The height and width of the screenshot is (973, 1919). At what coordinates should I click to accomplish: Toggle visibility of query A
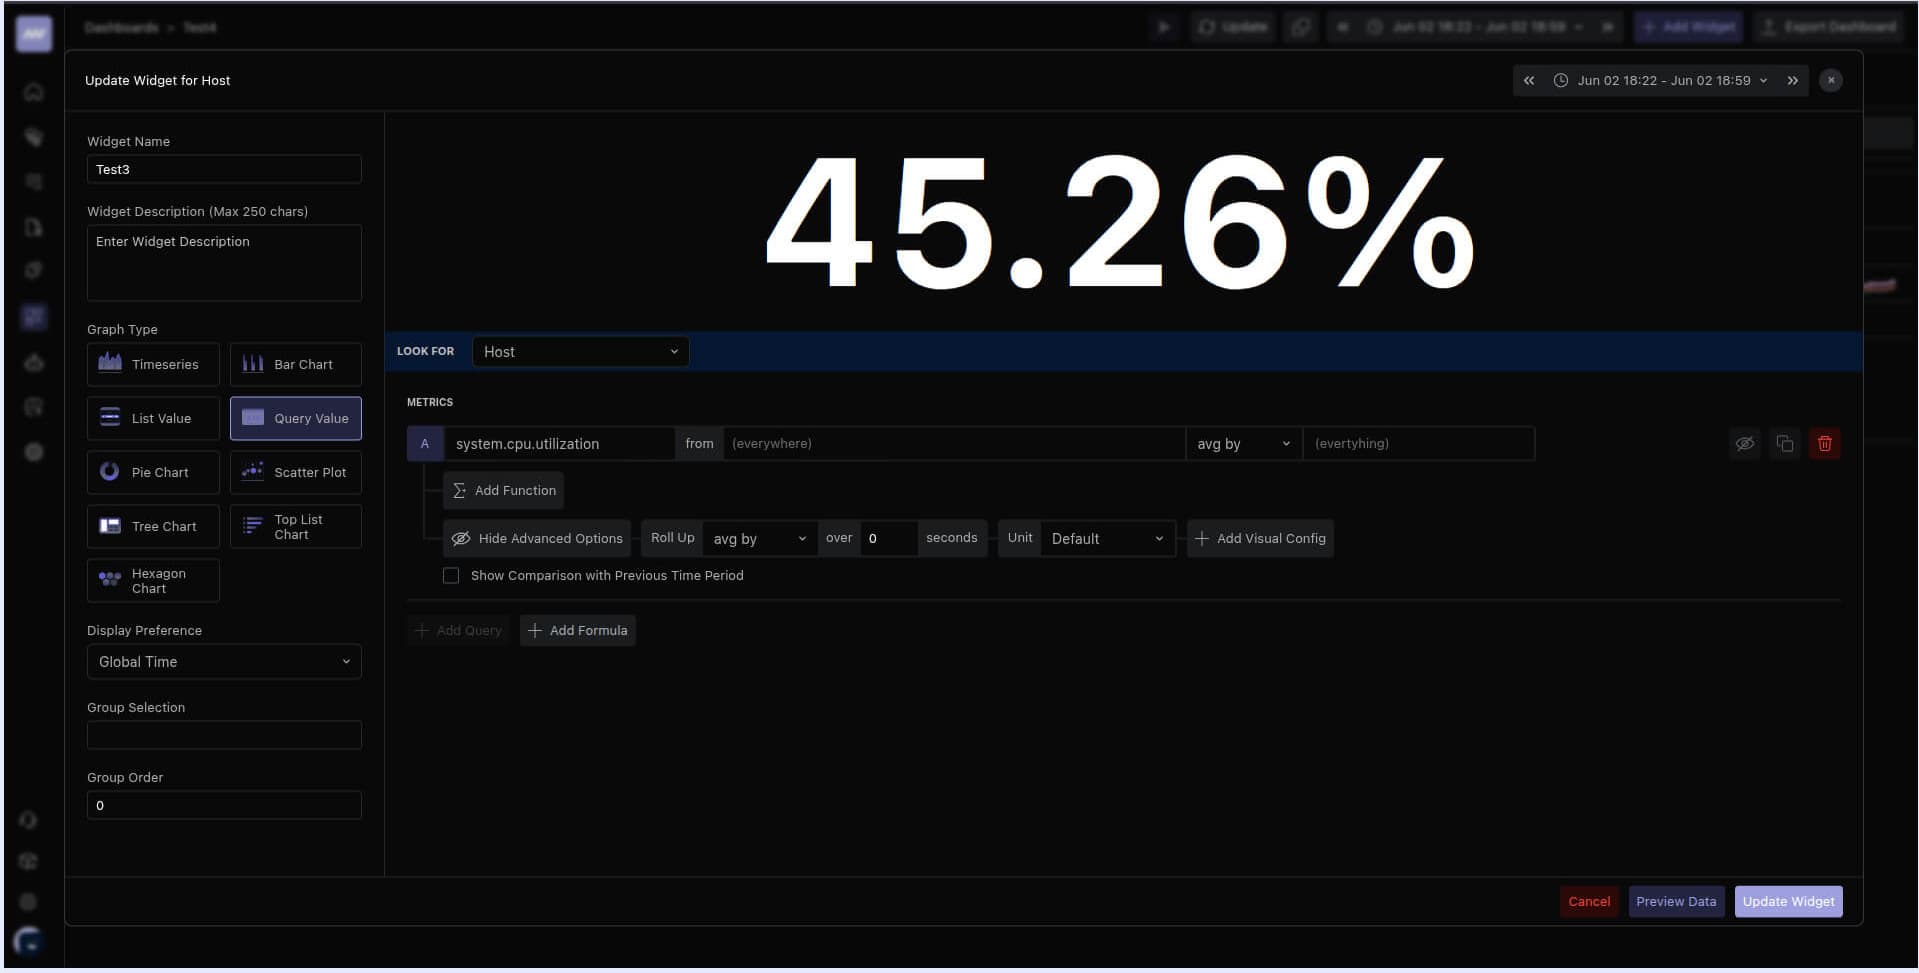click(x=1745, y=443)
